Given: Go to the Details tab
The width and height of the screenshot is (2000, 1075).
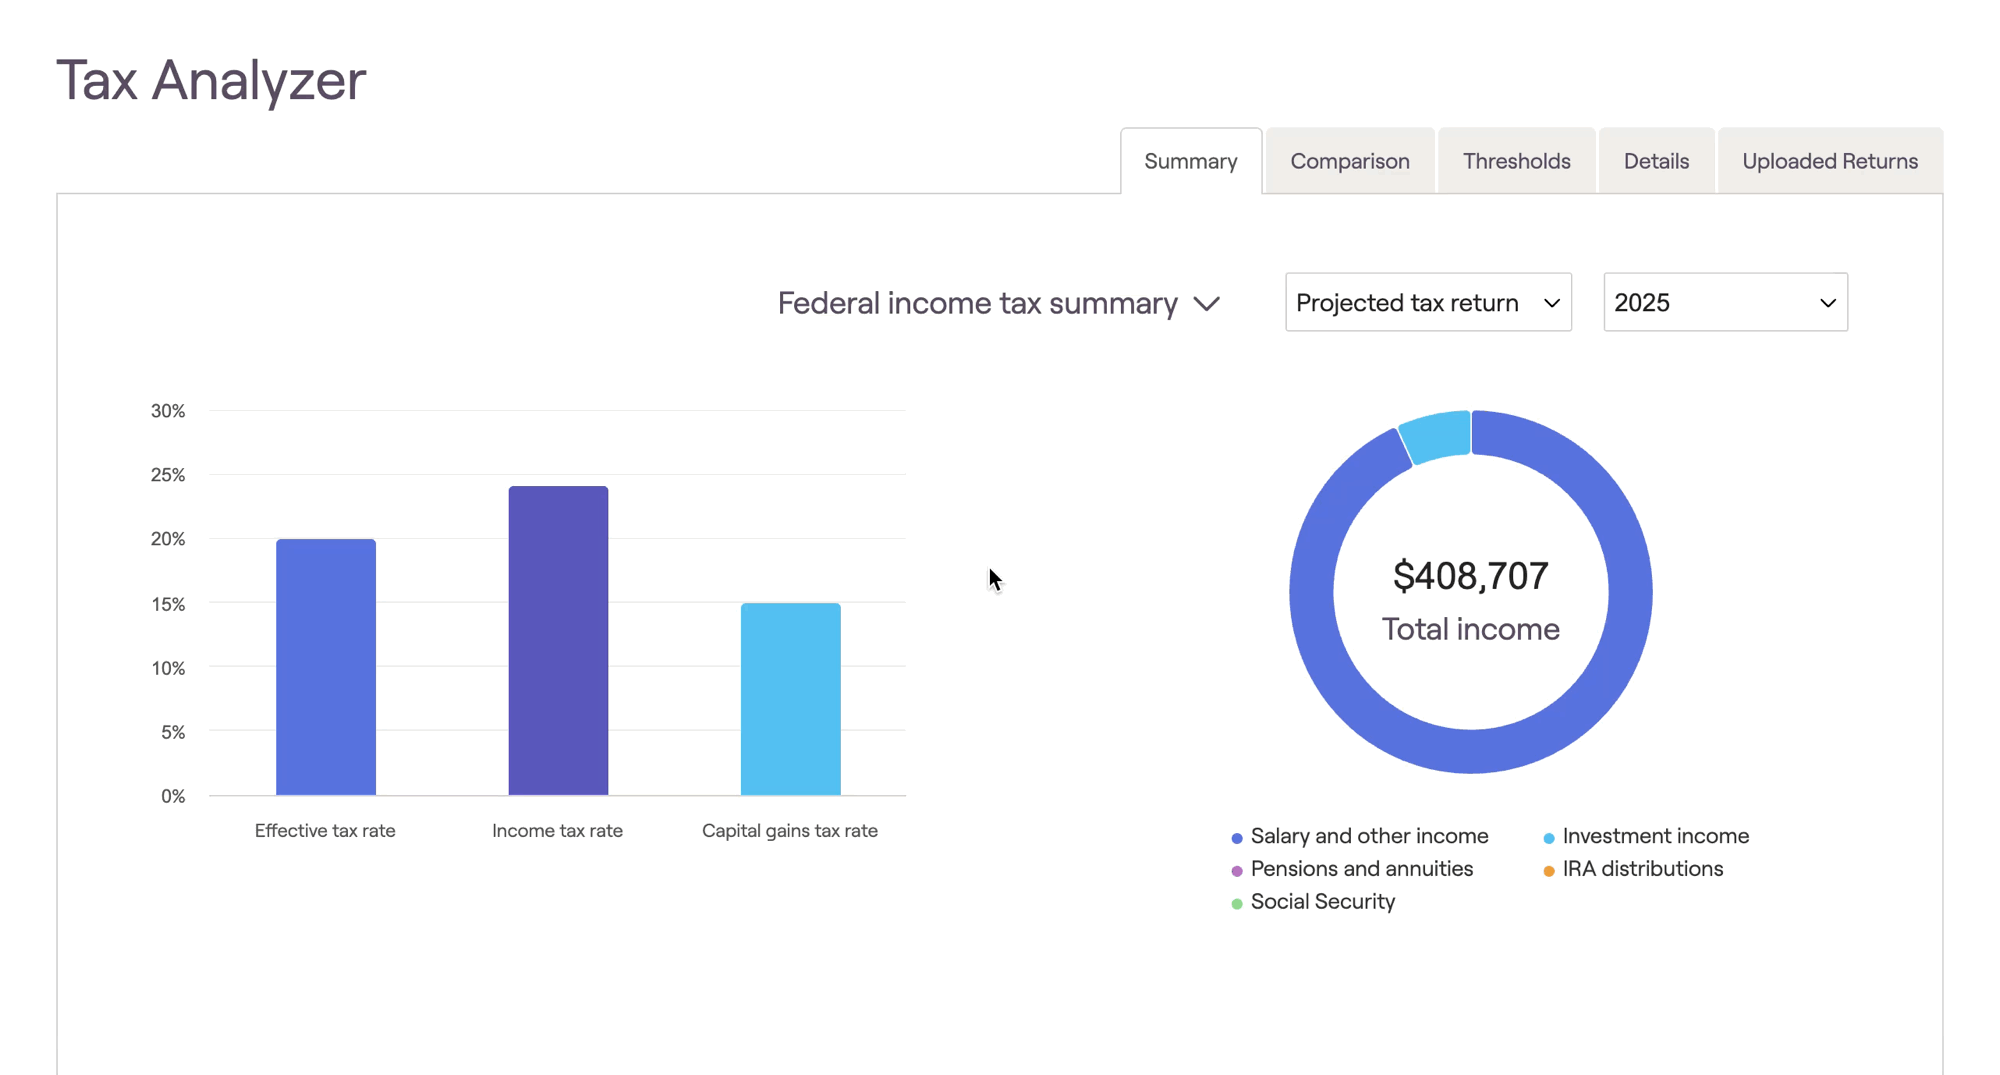Looking at the screenshot, I should [x=1656, y=161].
